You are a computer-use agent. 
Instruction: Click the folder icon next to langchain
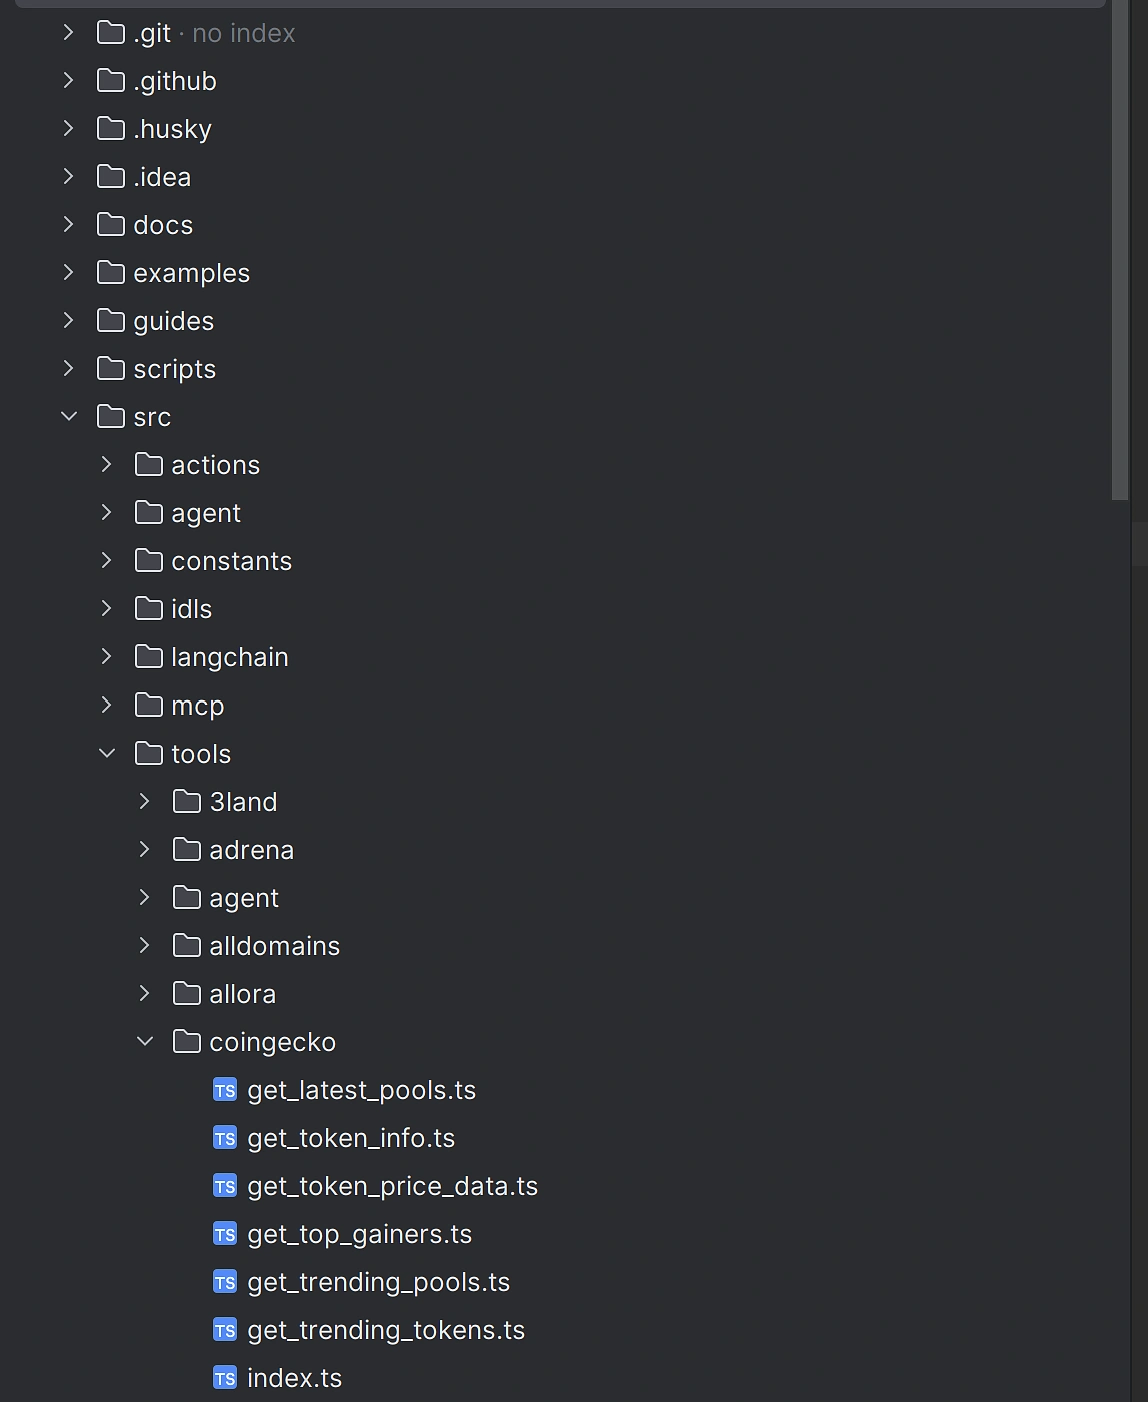pyautogui.click(x=148, y=656)
